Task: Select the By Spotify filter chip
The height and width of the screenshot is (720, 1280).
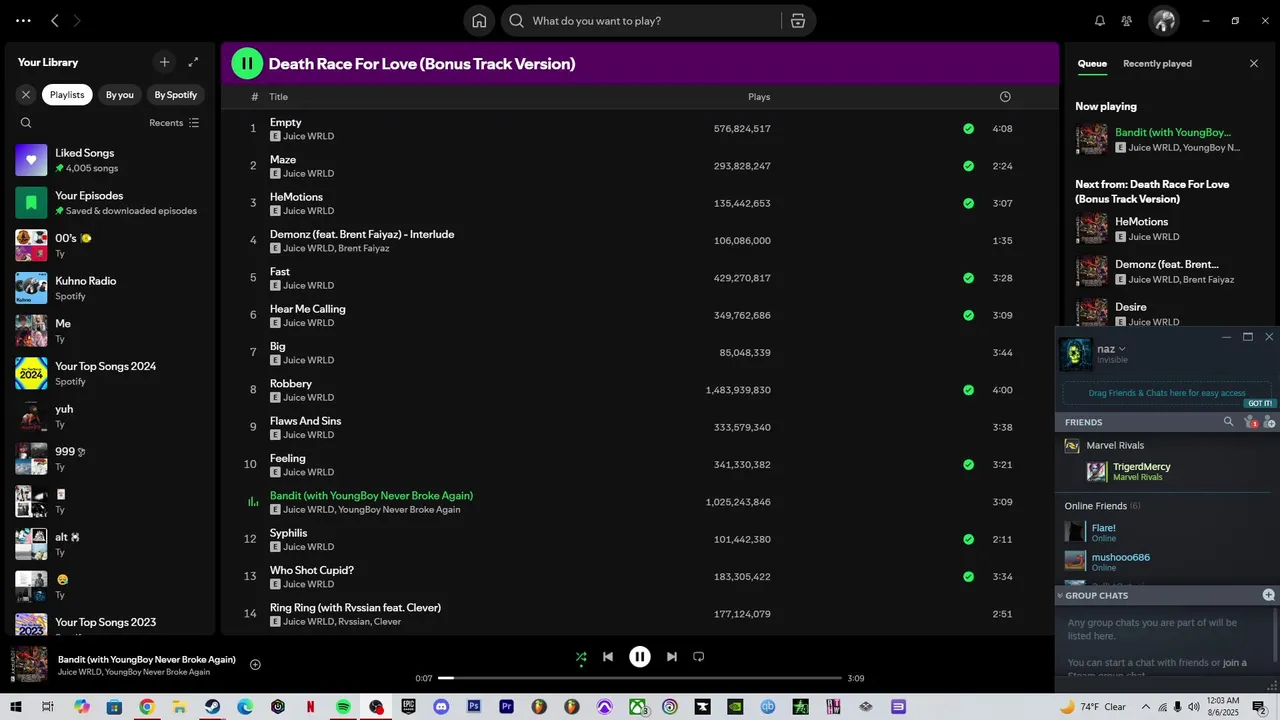Action: click(x=176, y=95)
